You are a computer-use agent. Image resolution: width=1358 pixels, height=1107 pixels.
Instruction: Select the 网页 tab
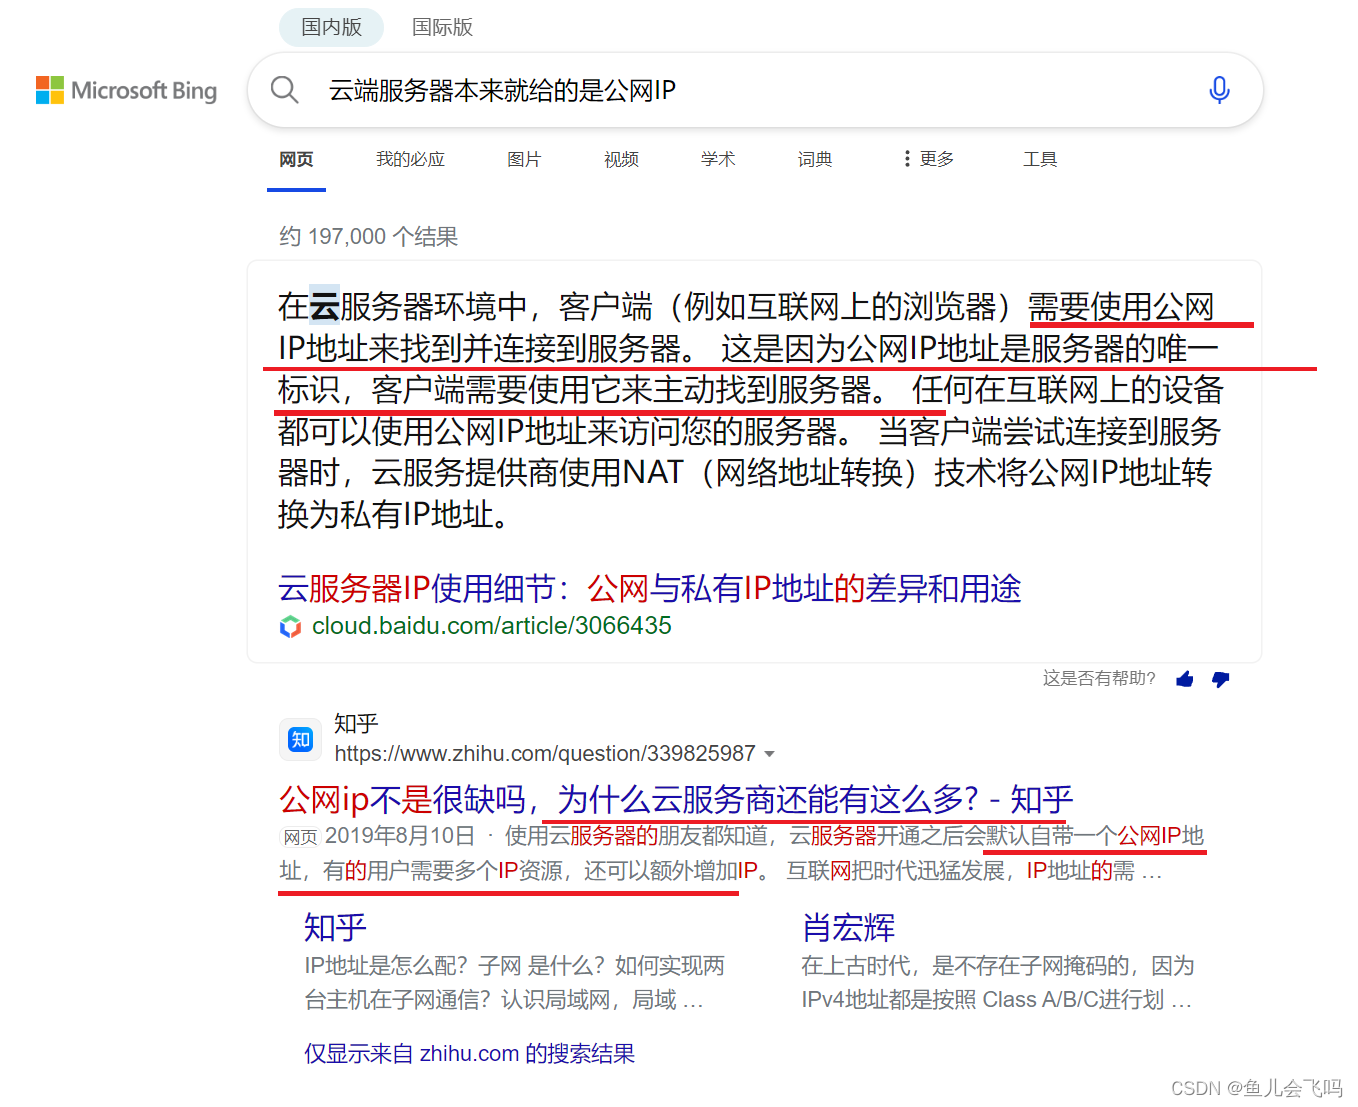point(296,159)
